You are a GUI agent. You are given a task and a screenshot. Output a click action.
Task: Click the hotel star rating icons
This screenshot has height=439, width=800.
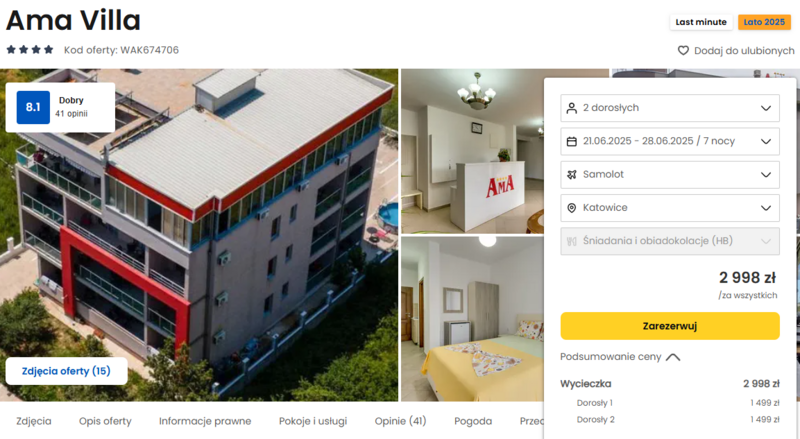[30, 50]
